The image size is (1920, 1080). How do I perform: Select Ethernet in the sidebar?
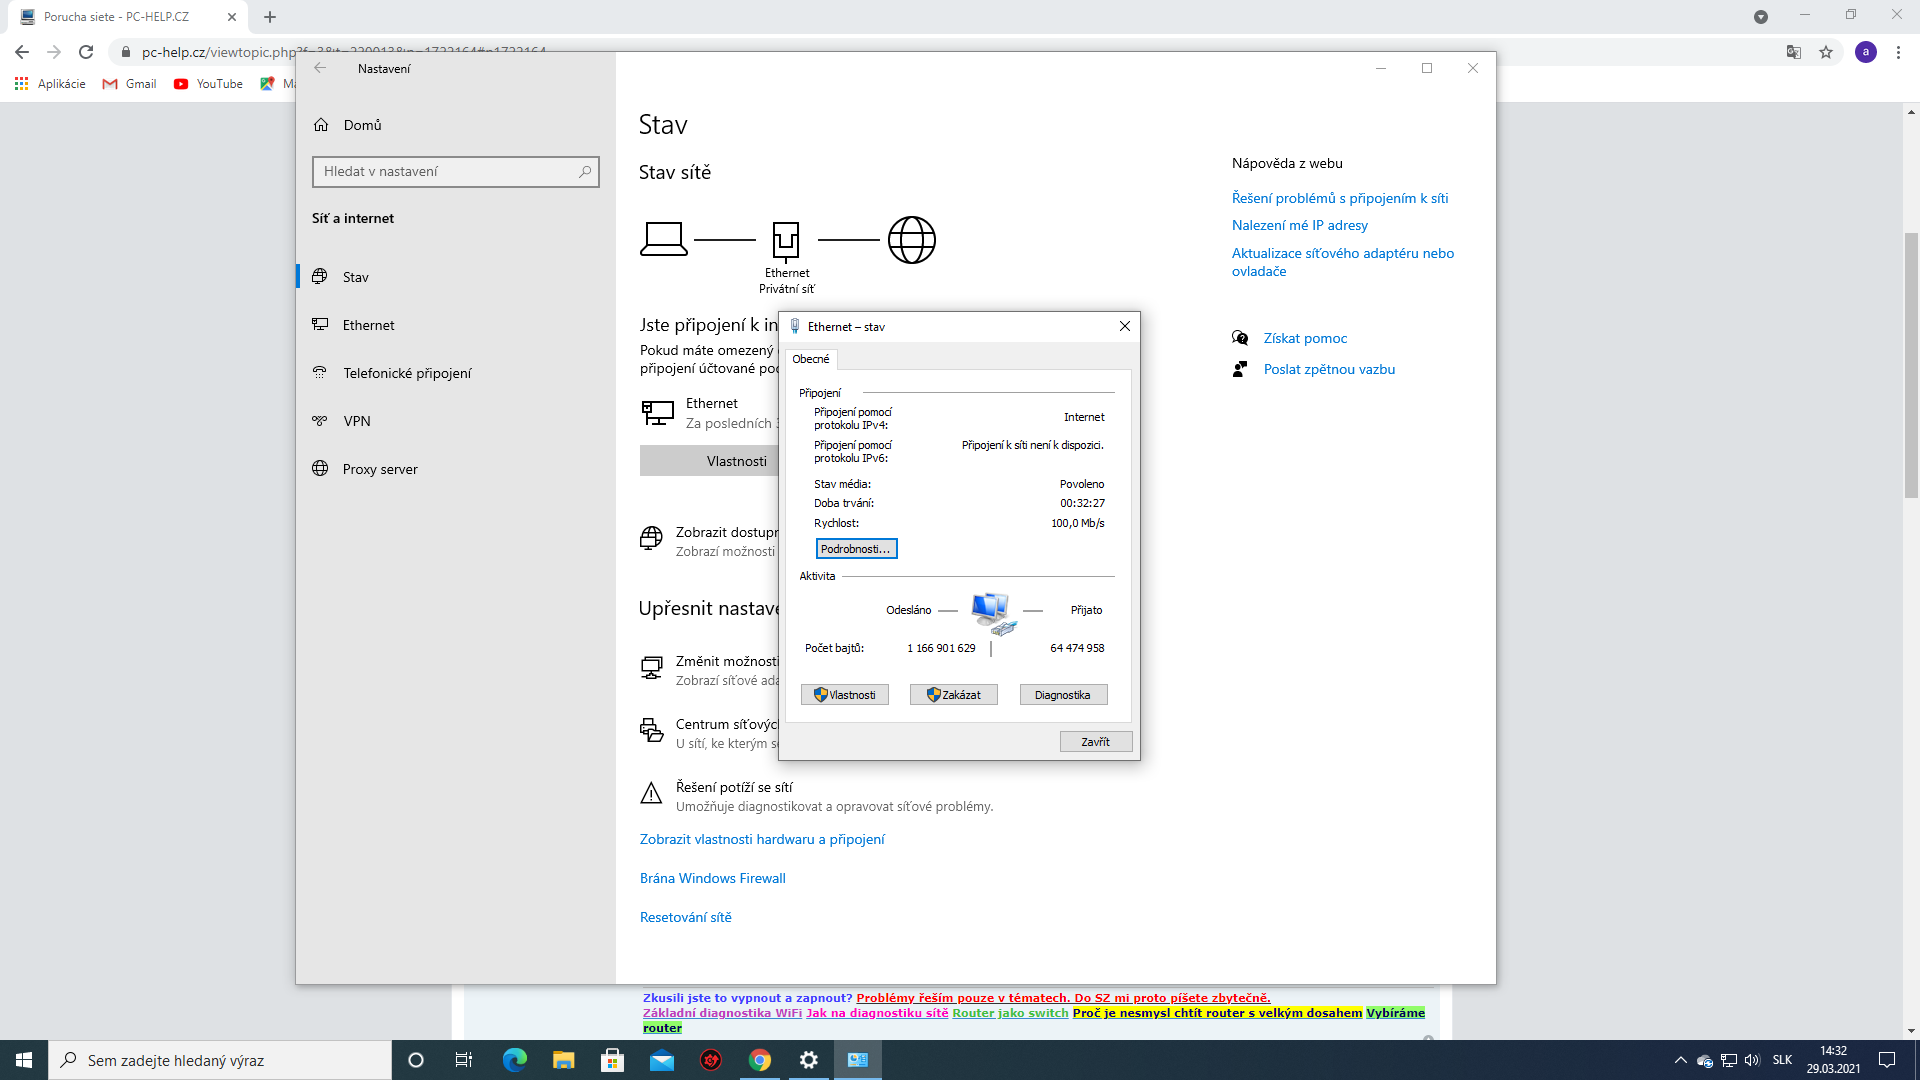[368, 325]
